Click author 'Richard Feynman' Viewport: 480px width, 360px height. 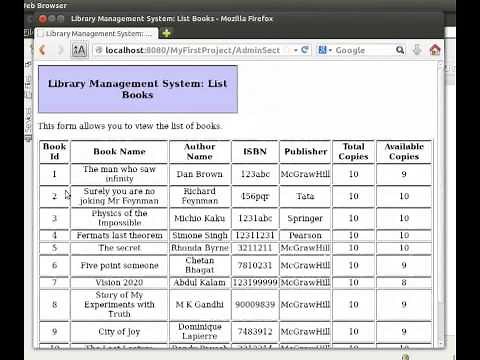coord(200,196)
